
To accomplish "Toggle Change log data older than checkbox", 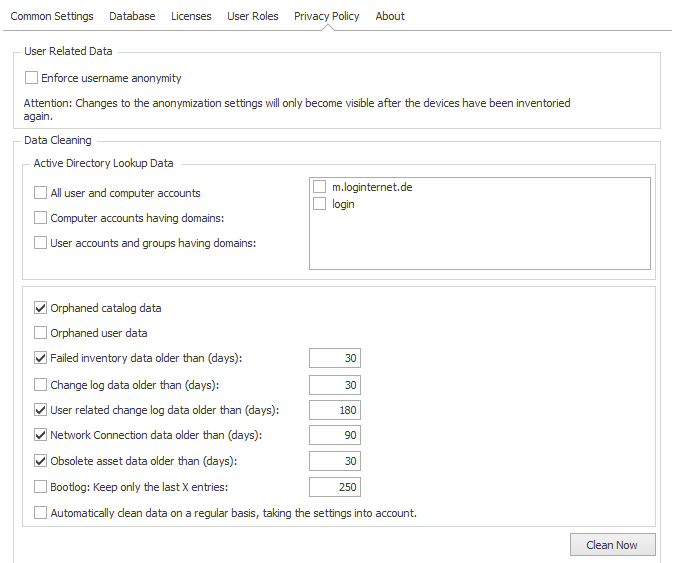I will tap(40, 385).
